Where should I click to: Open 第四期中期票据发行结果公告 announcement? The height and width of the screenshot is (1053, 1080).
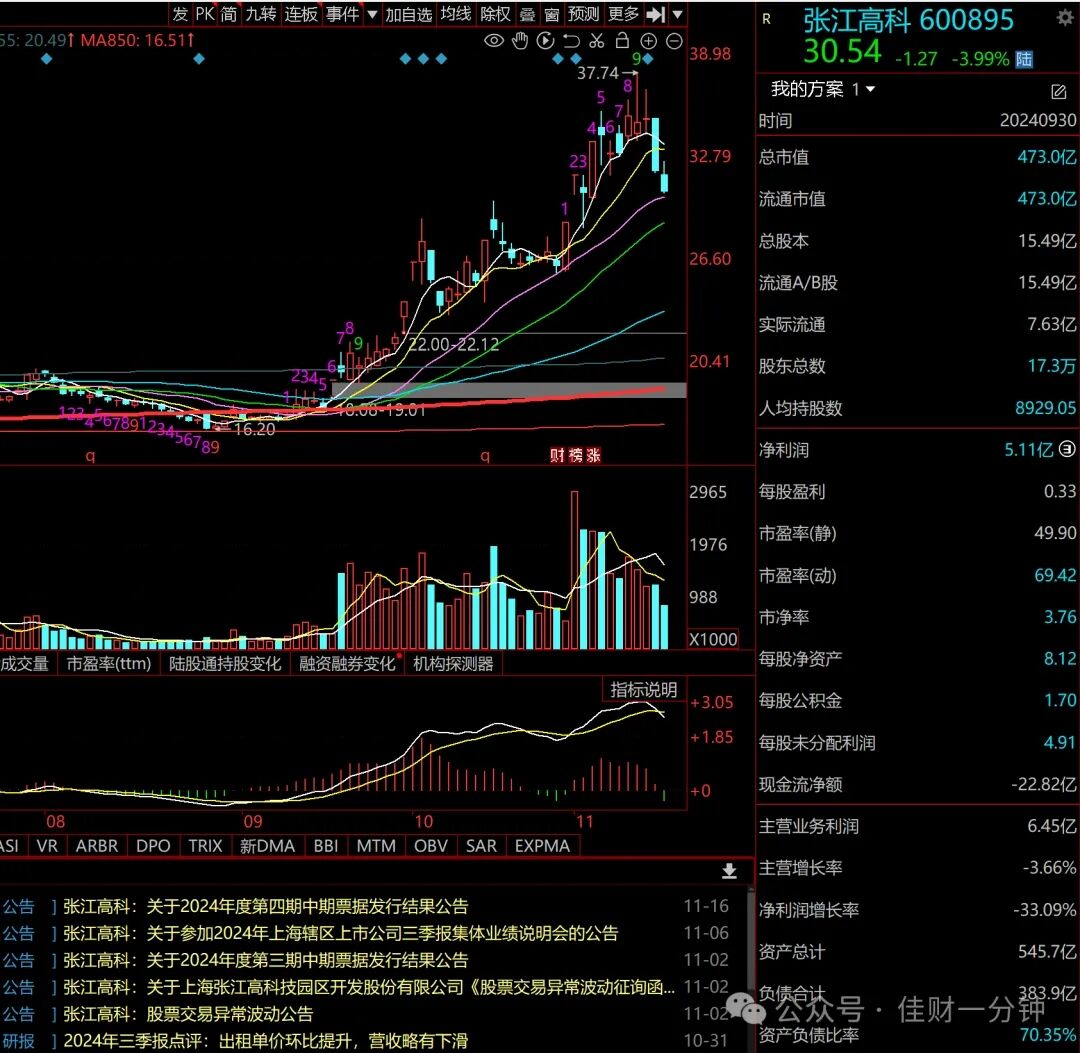point(266,906)
